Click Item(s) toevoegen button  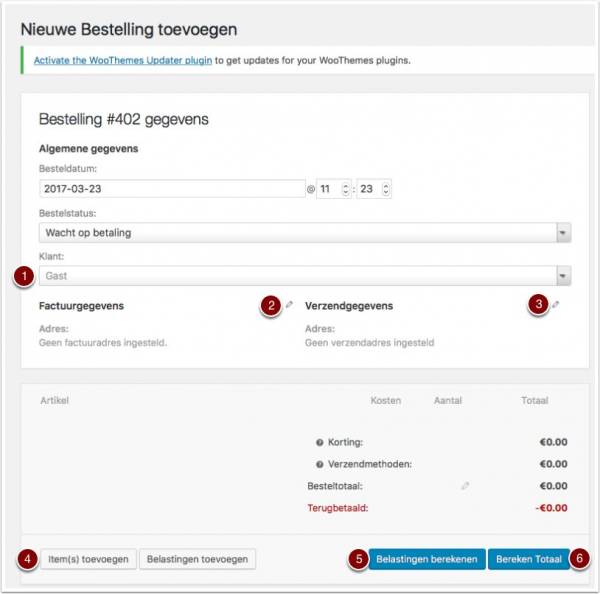[88, 559]
